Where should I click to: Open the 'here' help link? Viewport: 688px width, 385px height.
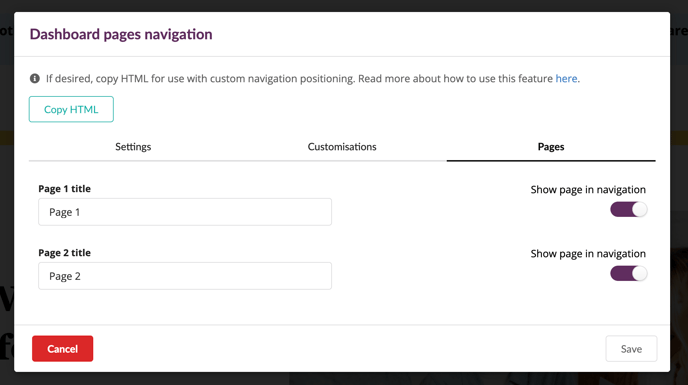566,79
